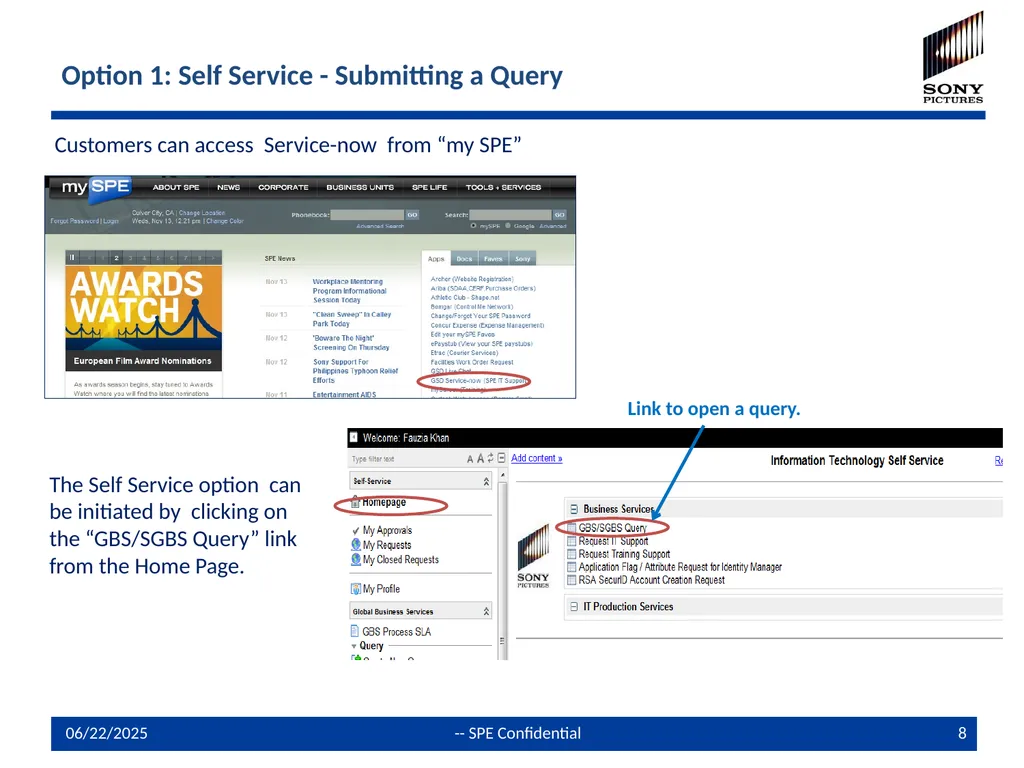Click the form icon beside Application Flag request

point(572,567)
